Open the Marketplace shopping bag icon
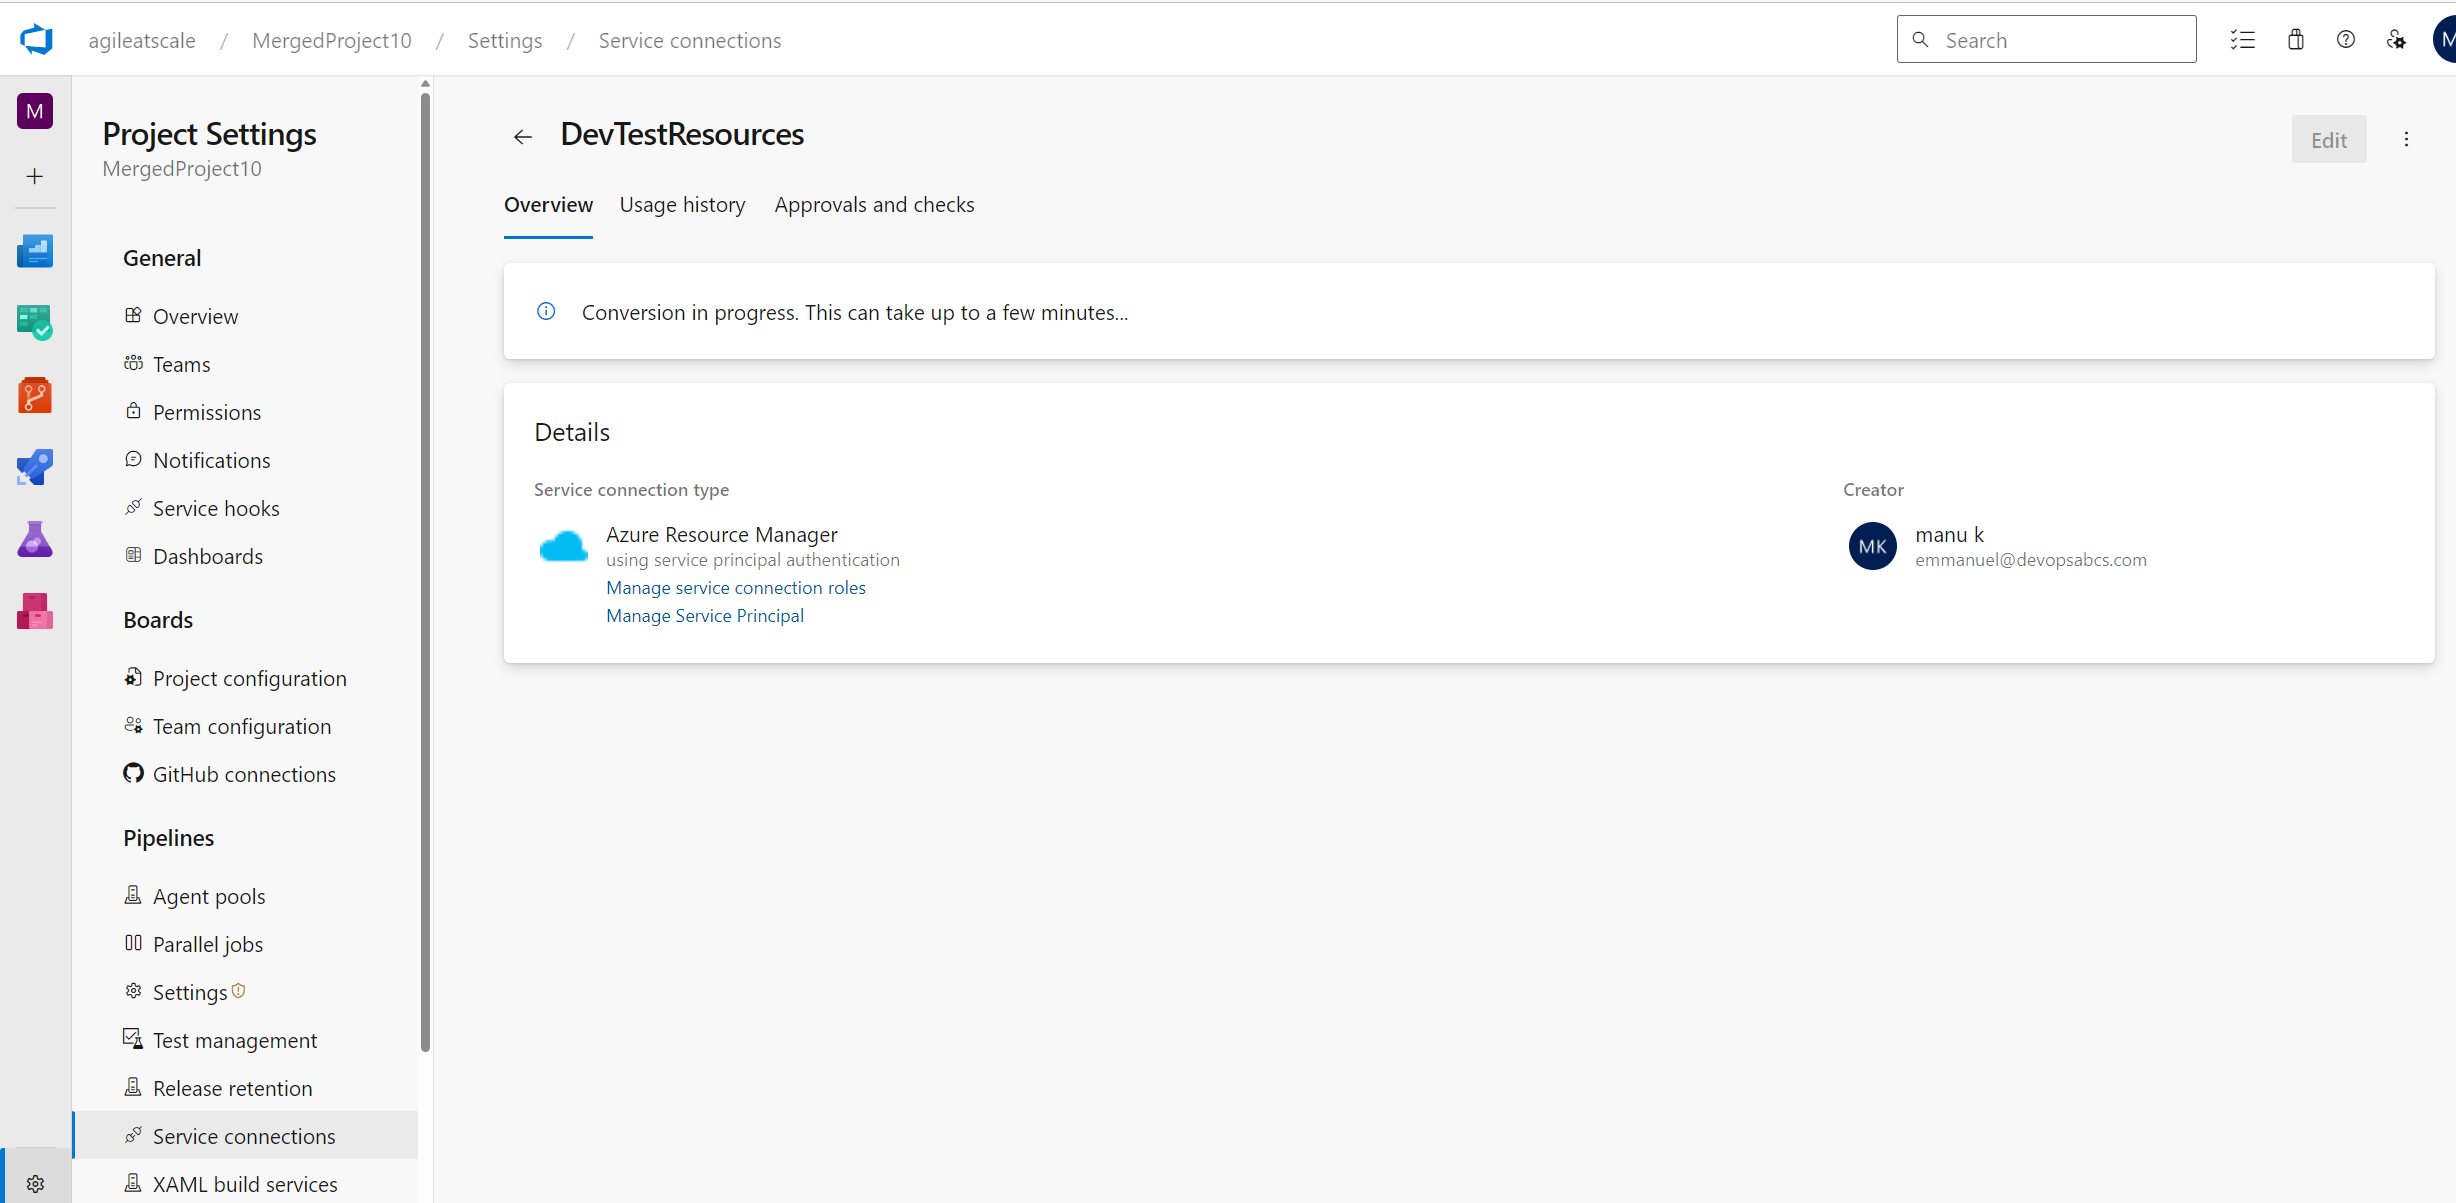Screen dimensions: 2456x1203 2295,40
